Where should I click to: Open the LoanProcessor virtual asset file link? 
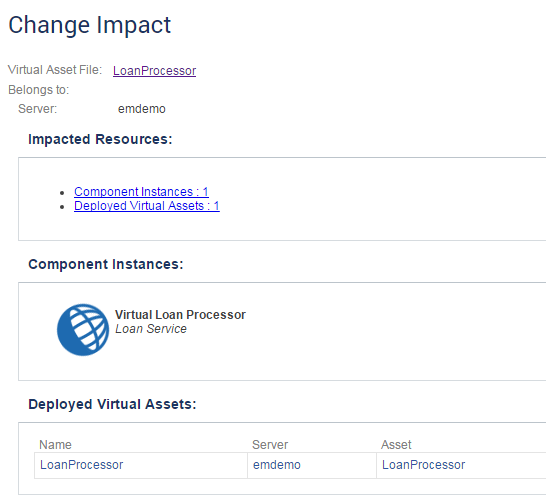coord(155,71)
